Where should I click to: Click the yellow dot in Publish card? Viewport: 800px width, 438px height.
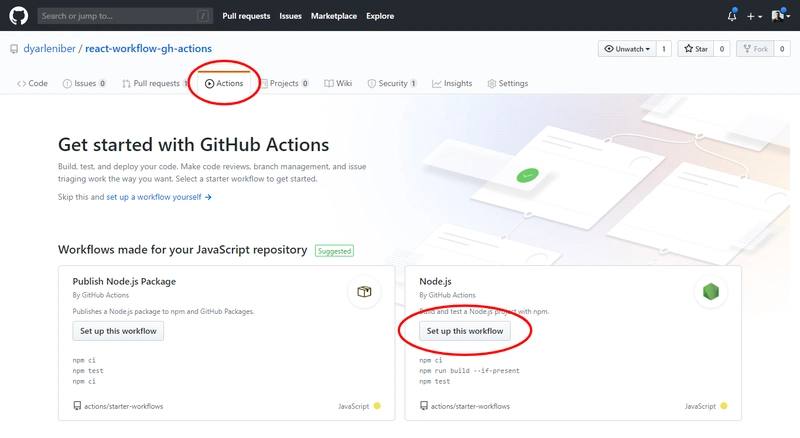coord(377,406)
